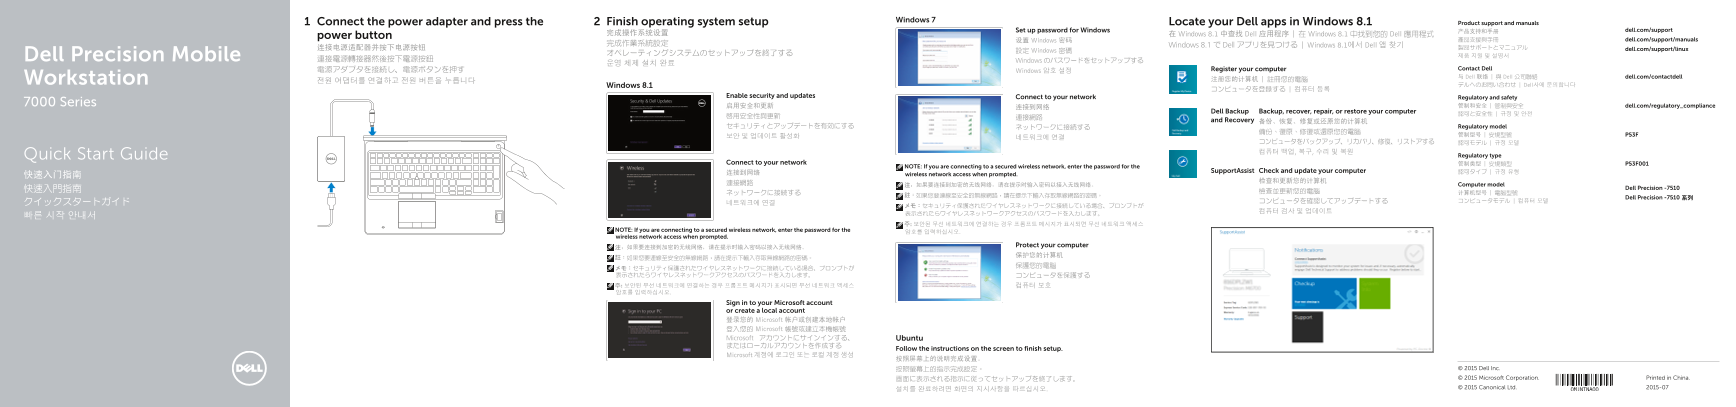Click the blue Checkup tile in SupportAssist screenshot
The image size is (1736, 407).
[1324, 293]
